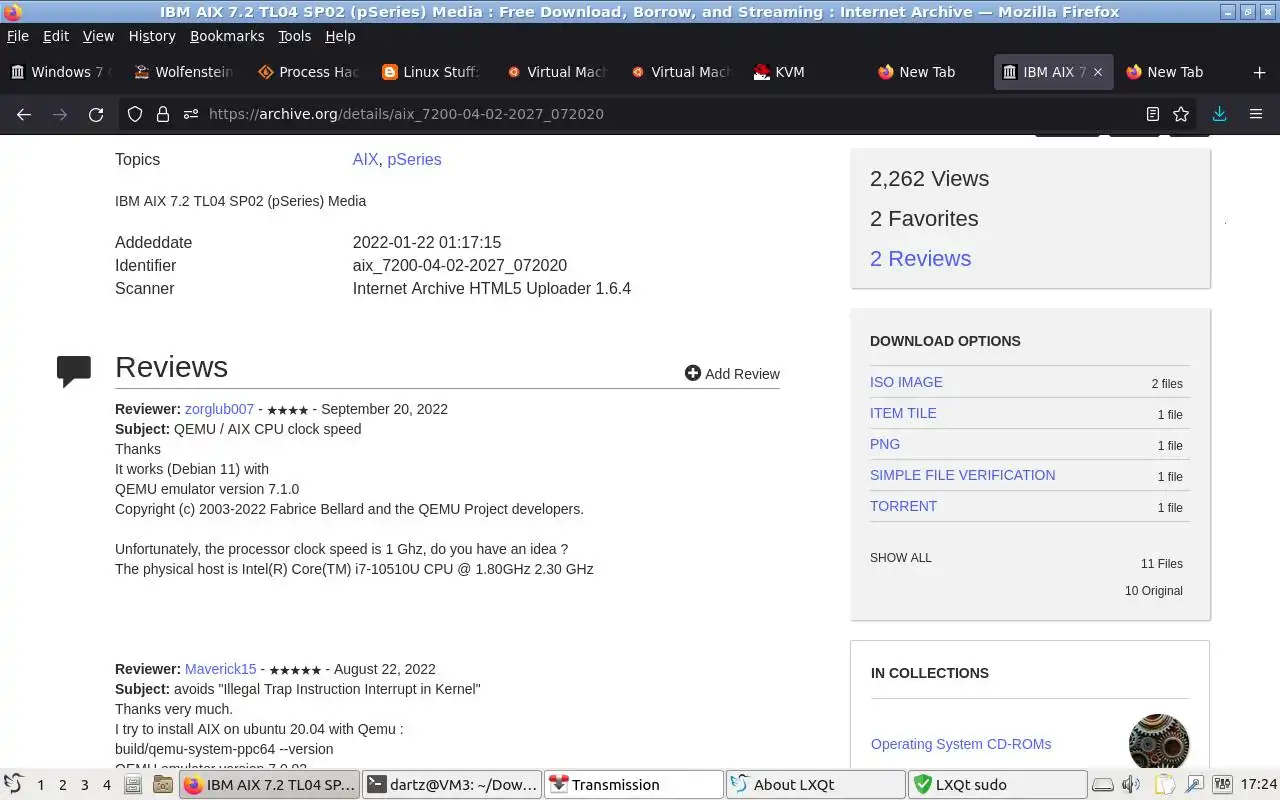Show site security padlock information
Image resolution: width=1280 pixels, height=800 pixels.
(x=163, y=114)
